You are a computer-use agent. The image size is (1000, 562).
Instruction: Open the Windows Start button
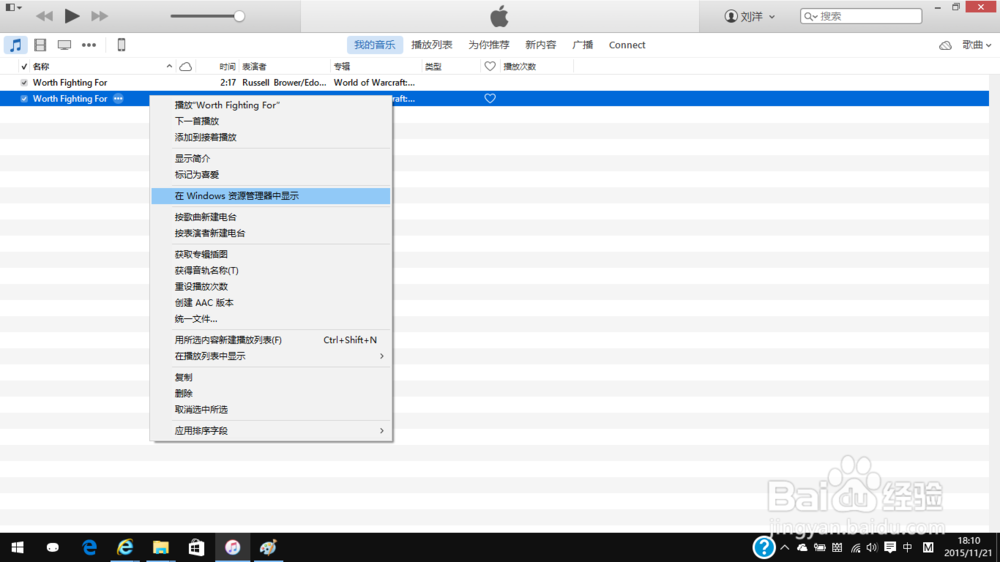click(18, 547)
